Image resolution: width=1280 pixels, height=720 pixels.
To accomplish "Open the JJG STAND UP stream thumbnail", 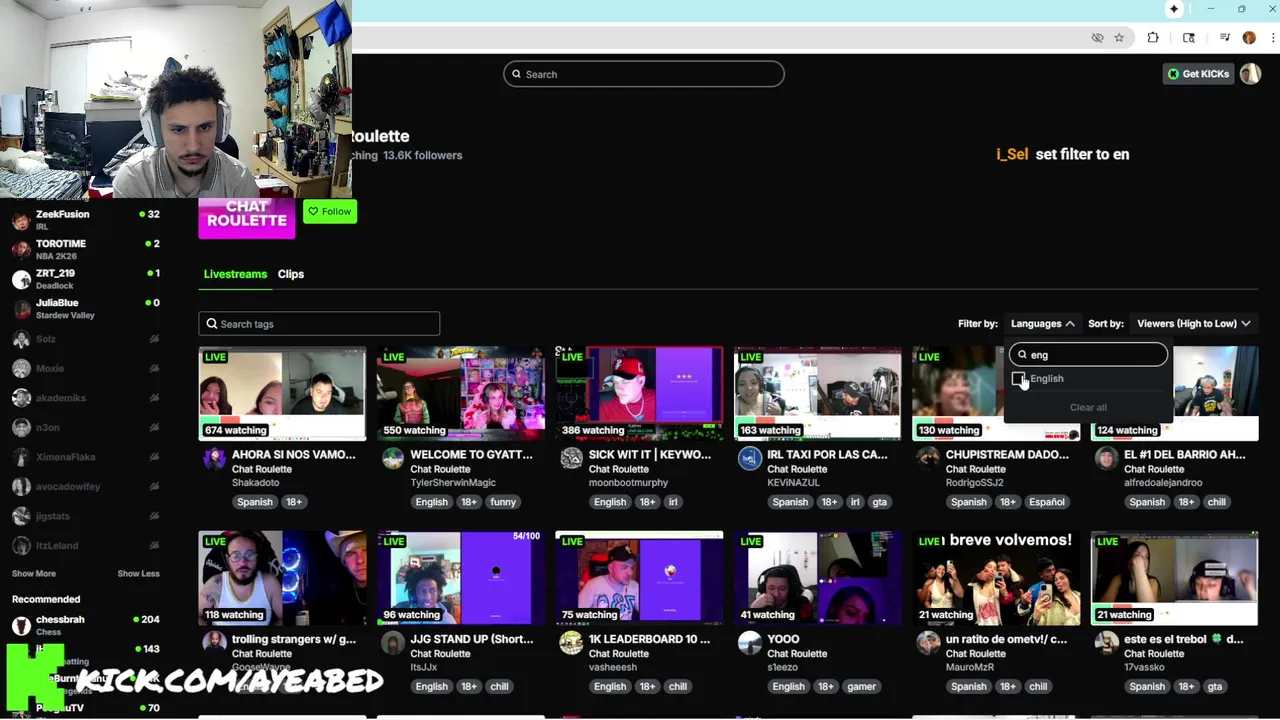I will [x=460, y=578].
